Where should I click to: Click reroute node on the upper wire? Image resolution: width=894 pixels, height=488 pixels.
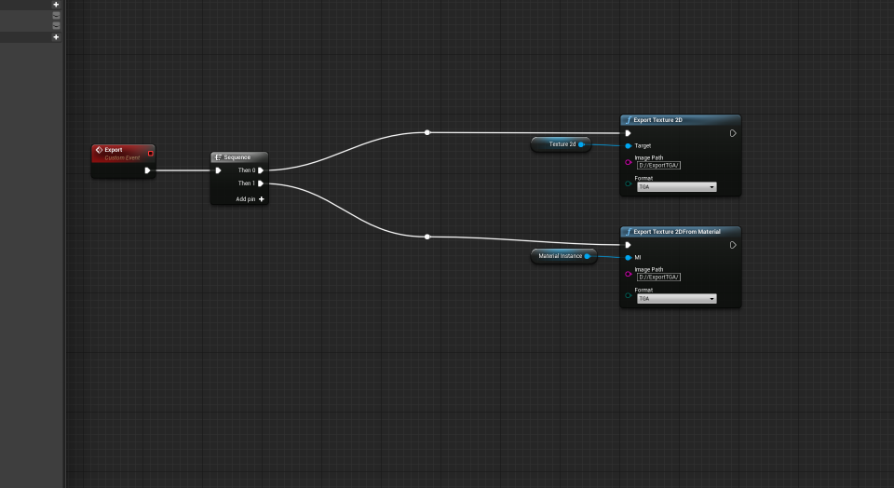pos(427,132)
